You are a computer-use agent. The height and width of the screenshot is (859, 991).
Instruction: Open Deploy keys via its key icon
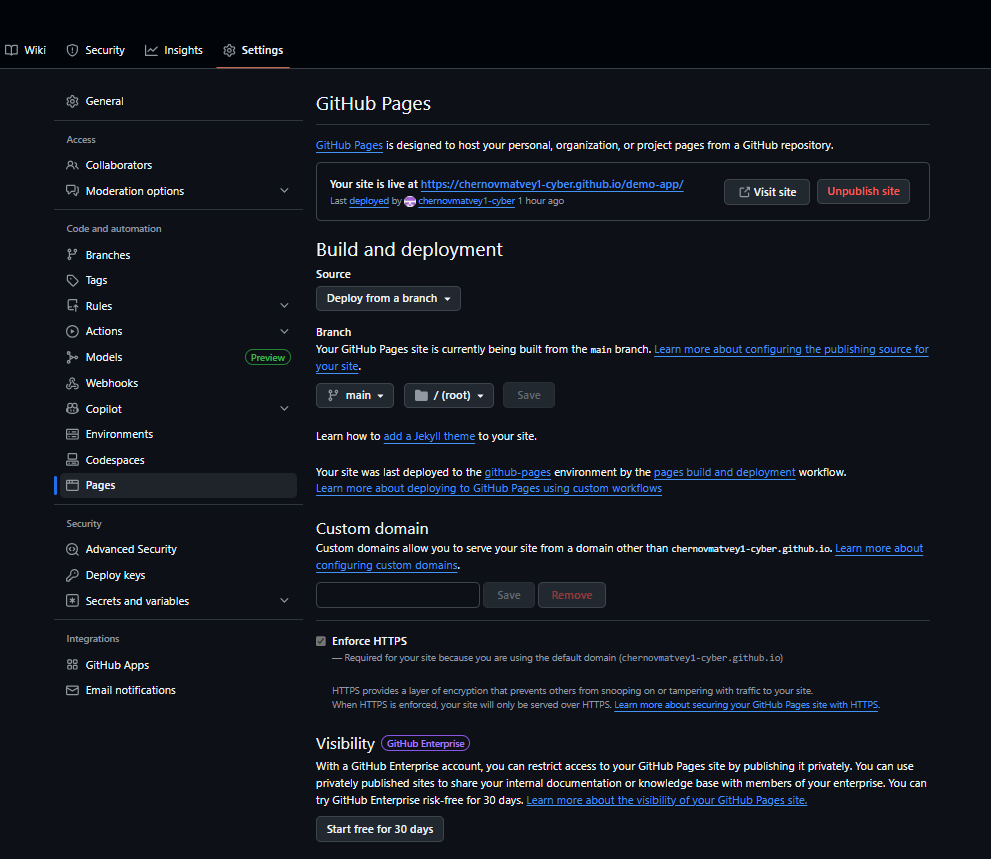click(x=71, y=575)
